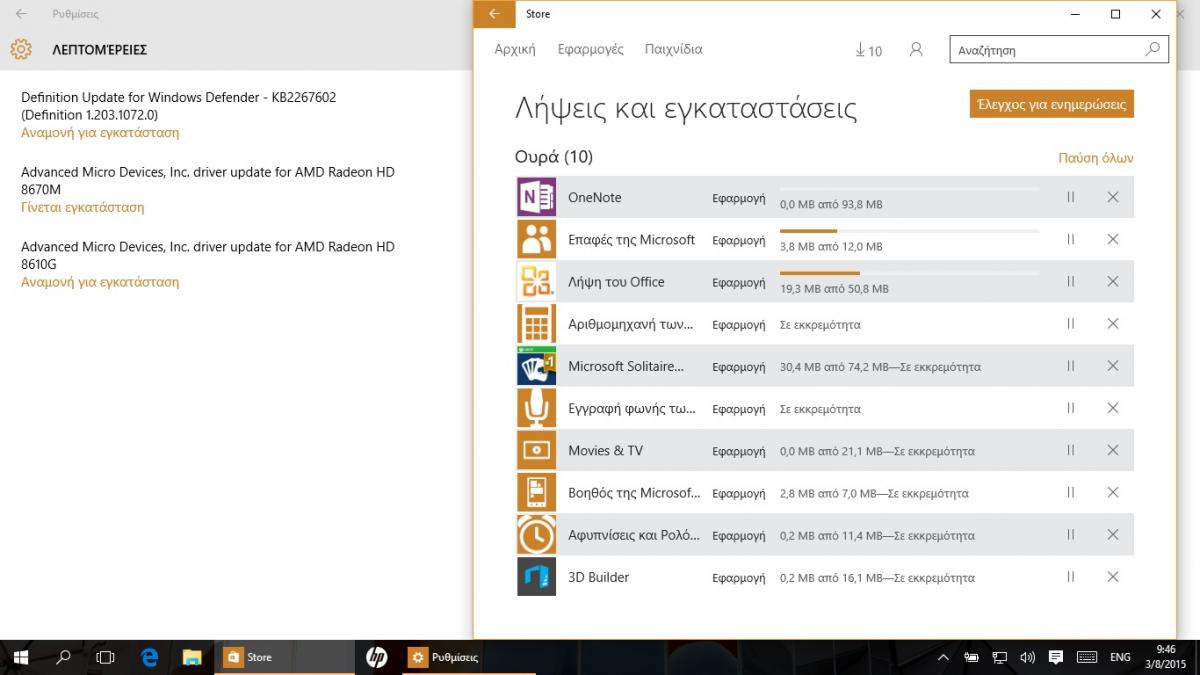
Task: Click the Λήψη του Office progress bar
Action: click(908, 273)
